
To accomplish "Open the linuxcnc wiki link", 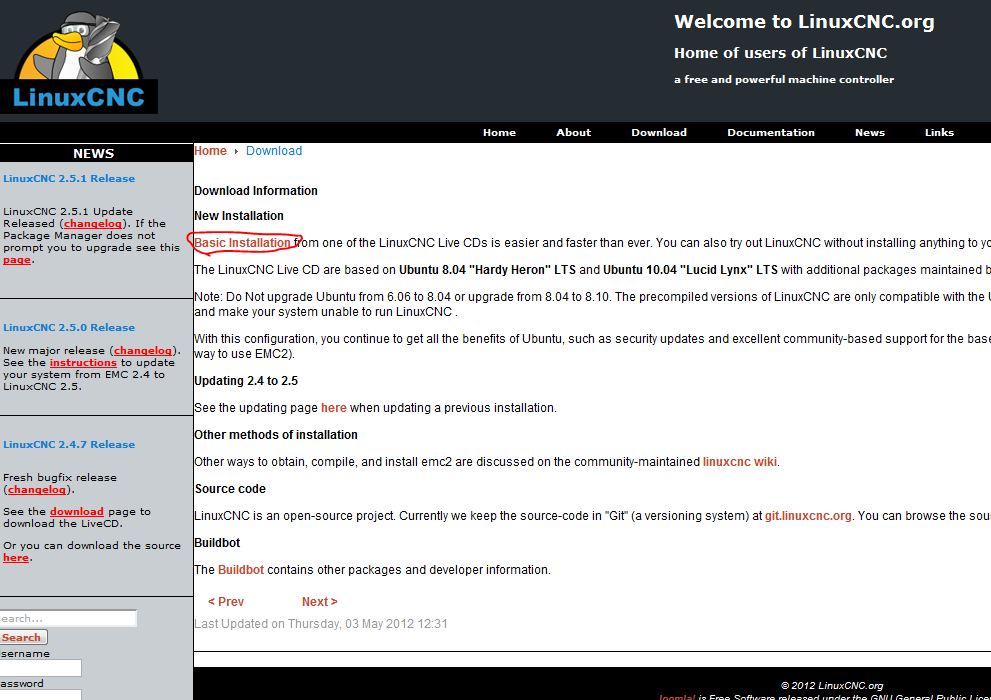I will (739, 462).
